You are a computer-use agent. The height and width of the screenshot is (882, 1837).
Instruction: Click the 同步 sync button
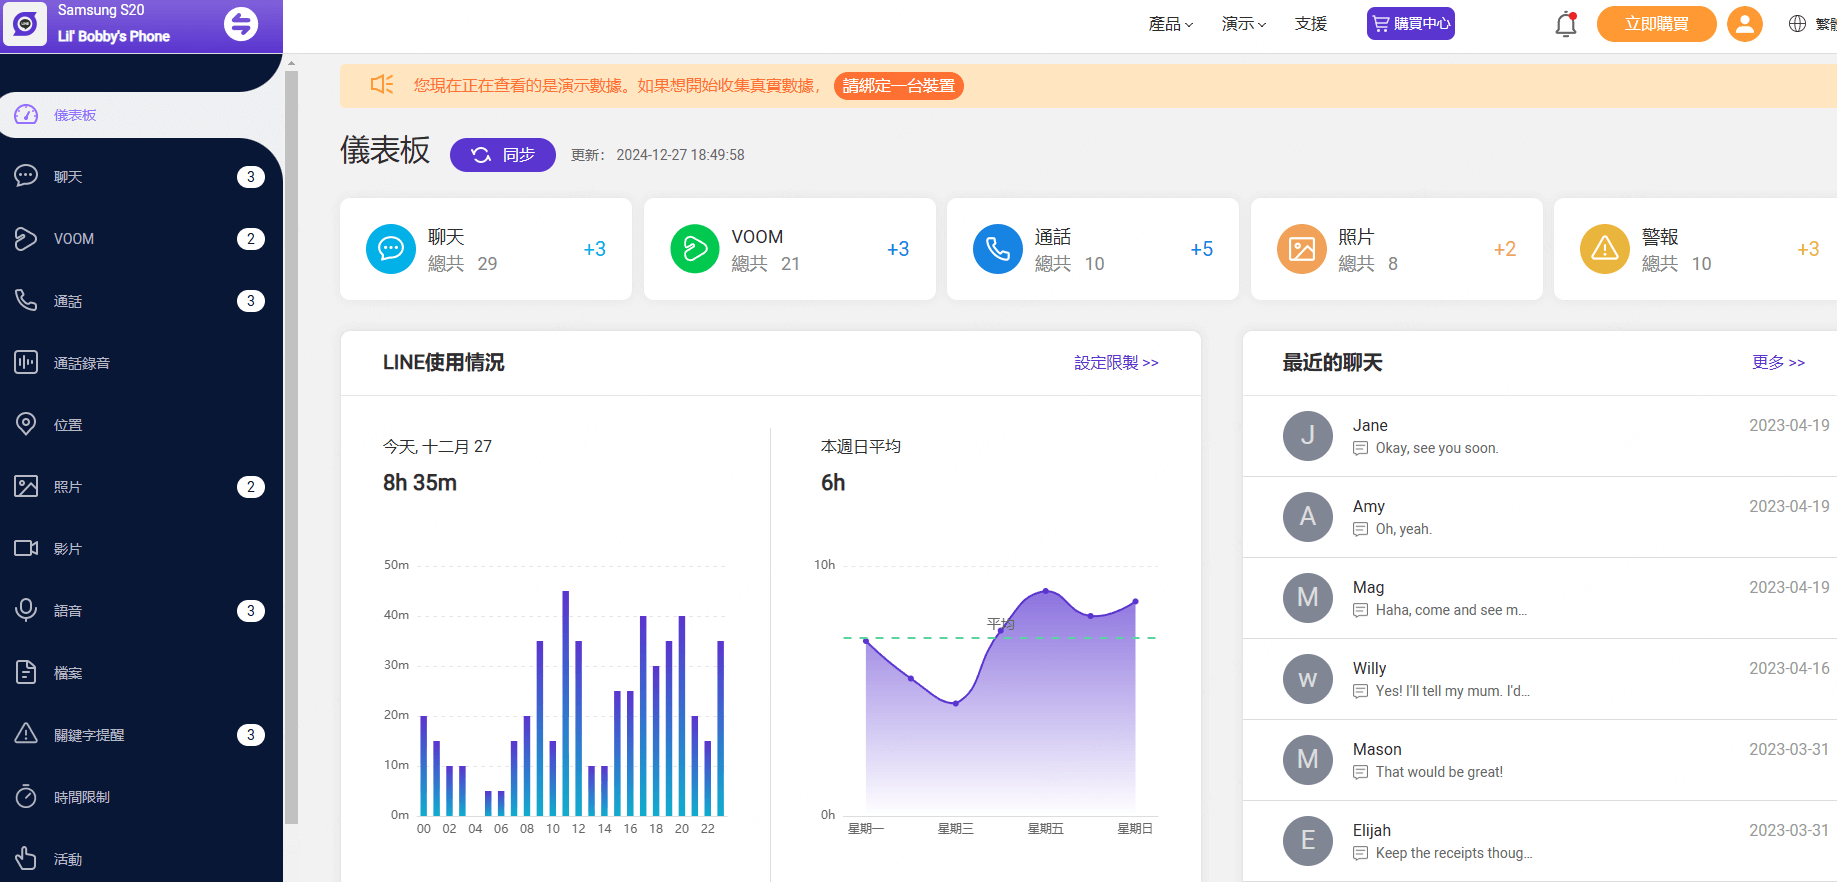pyautogui.click(x=503, y=155)
